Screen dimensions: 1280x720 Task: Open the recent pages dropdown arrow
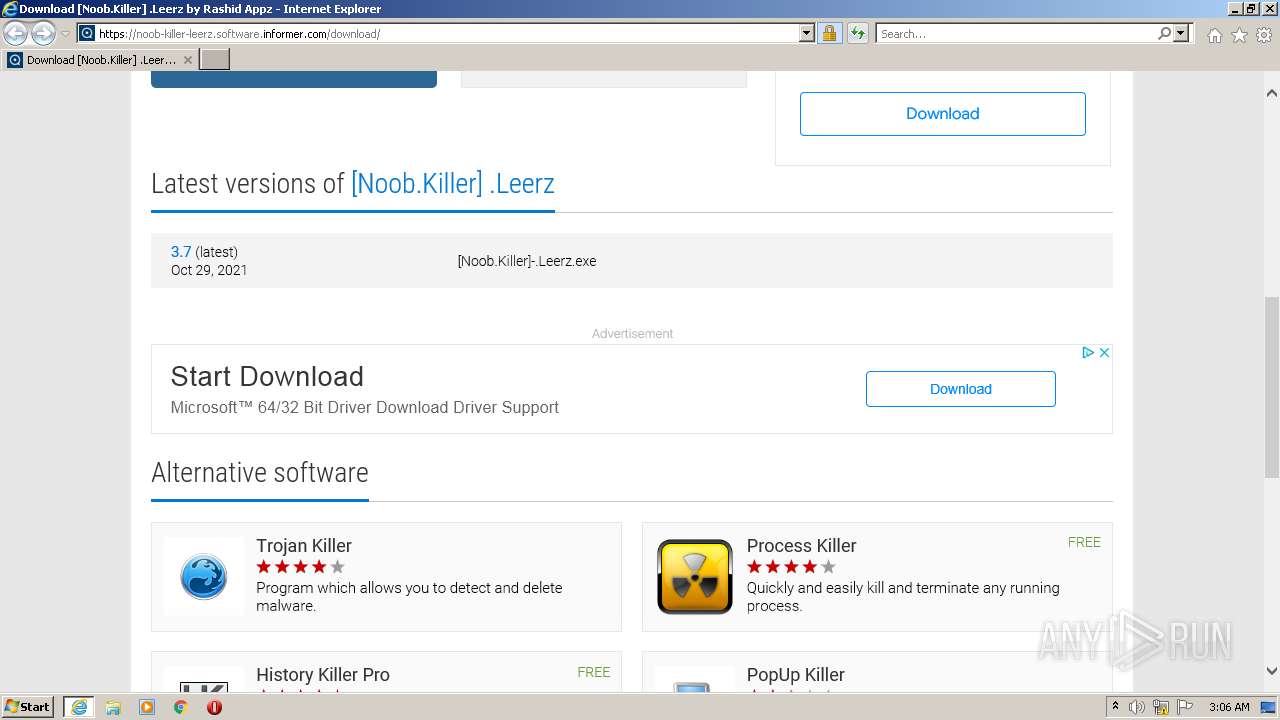point(65,34)
